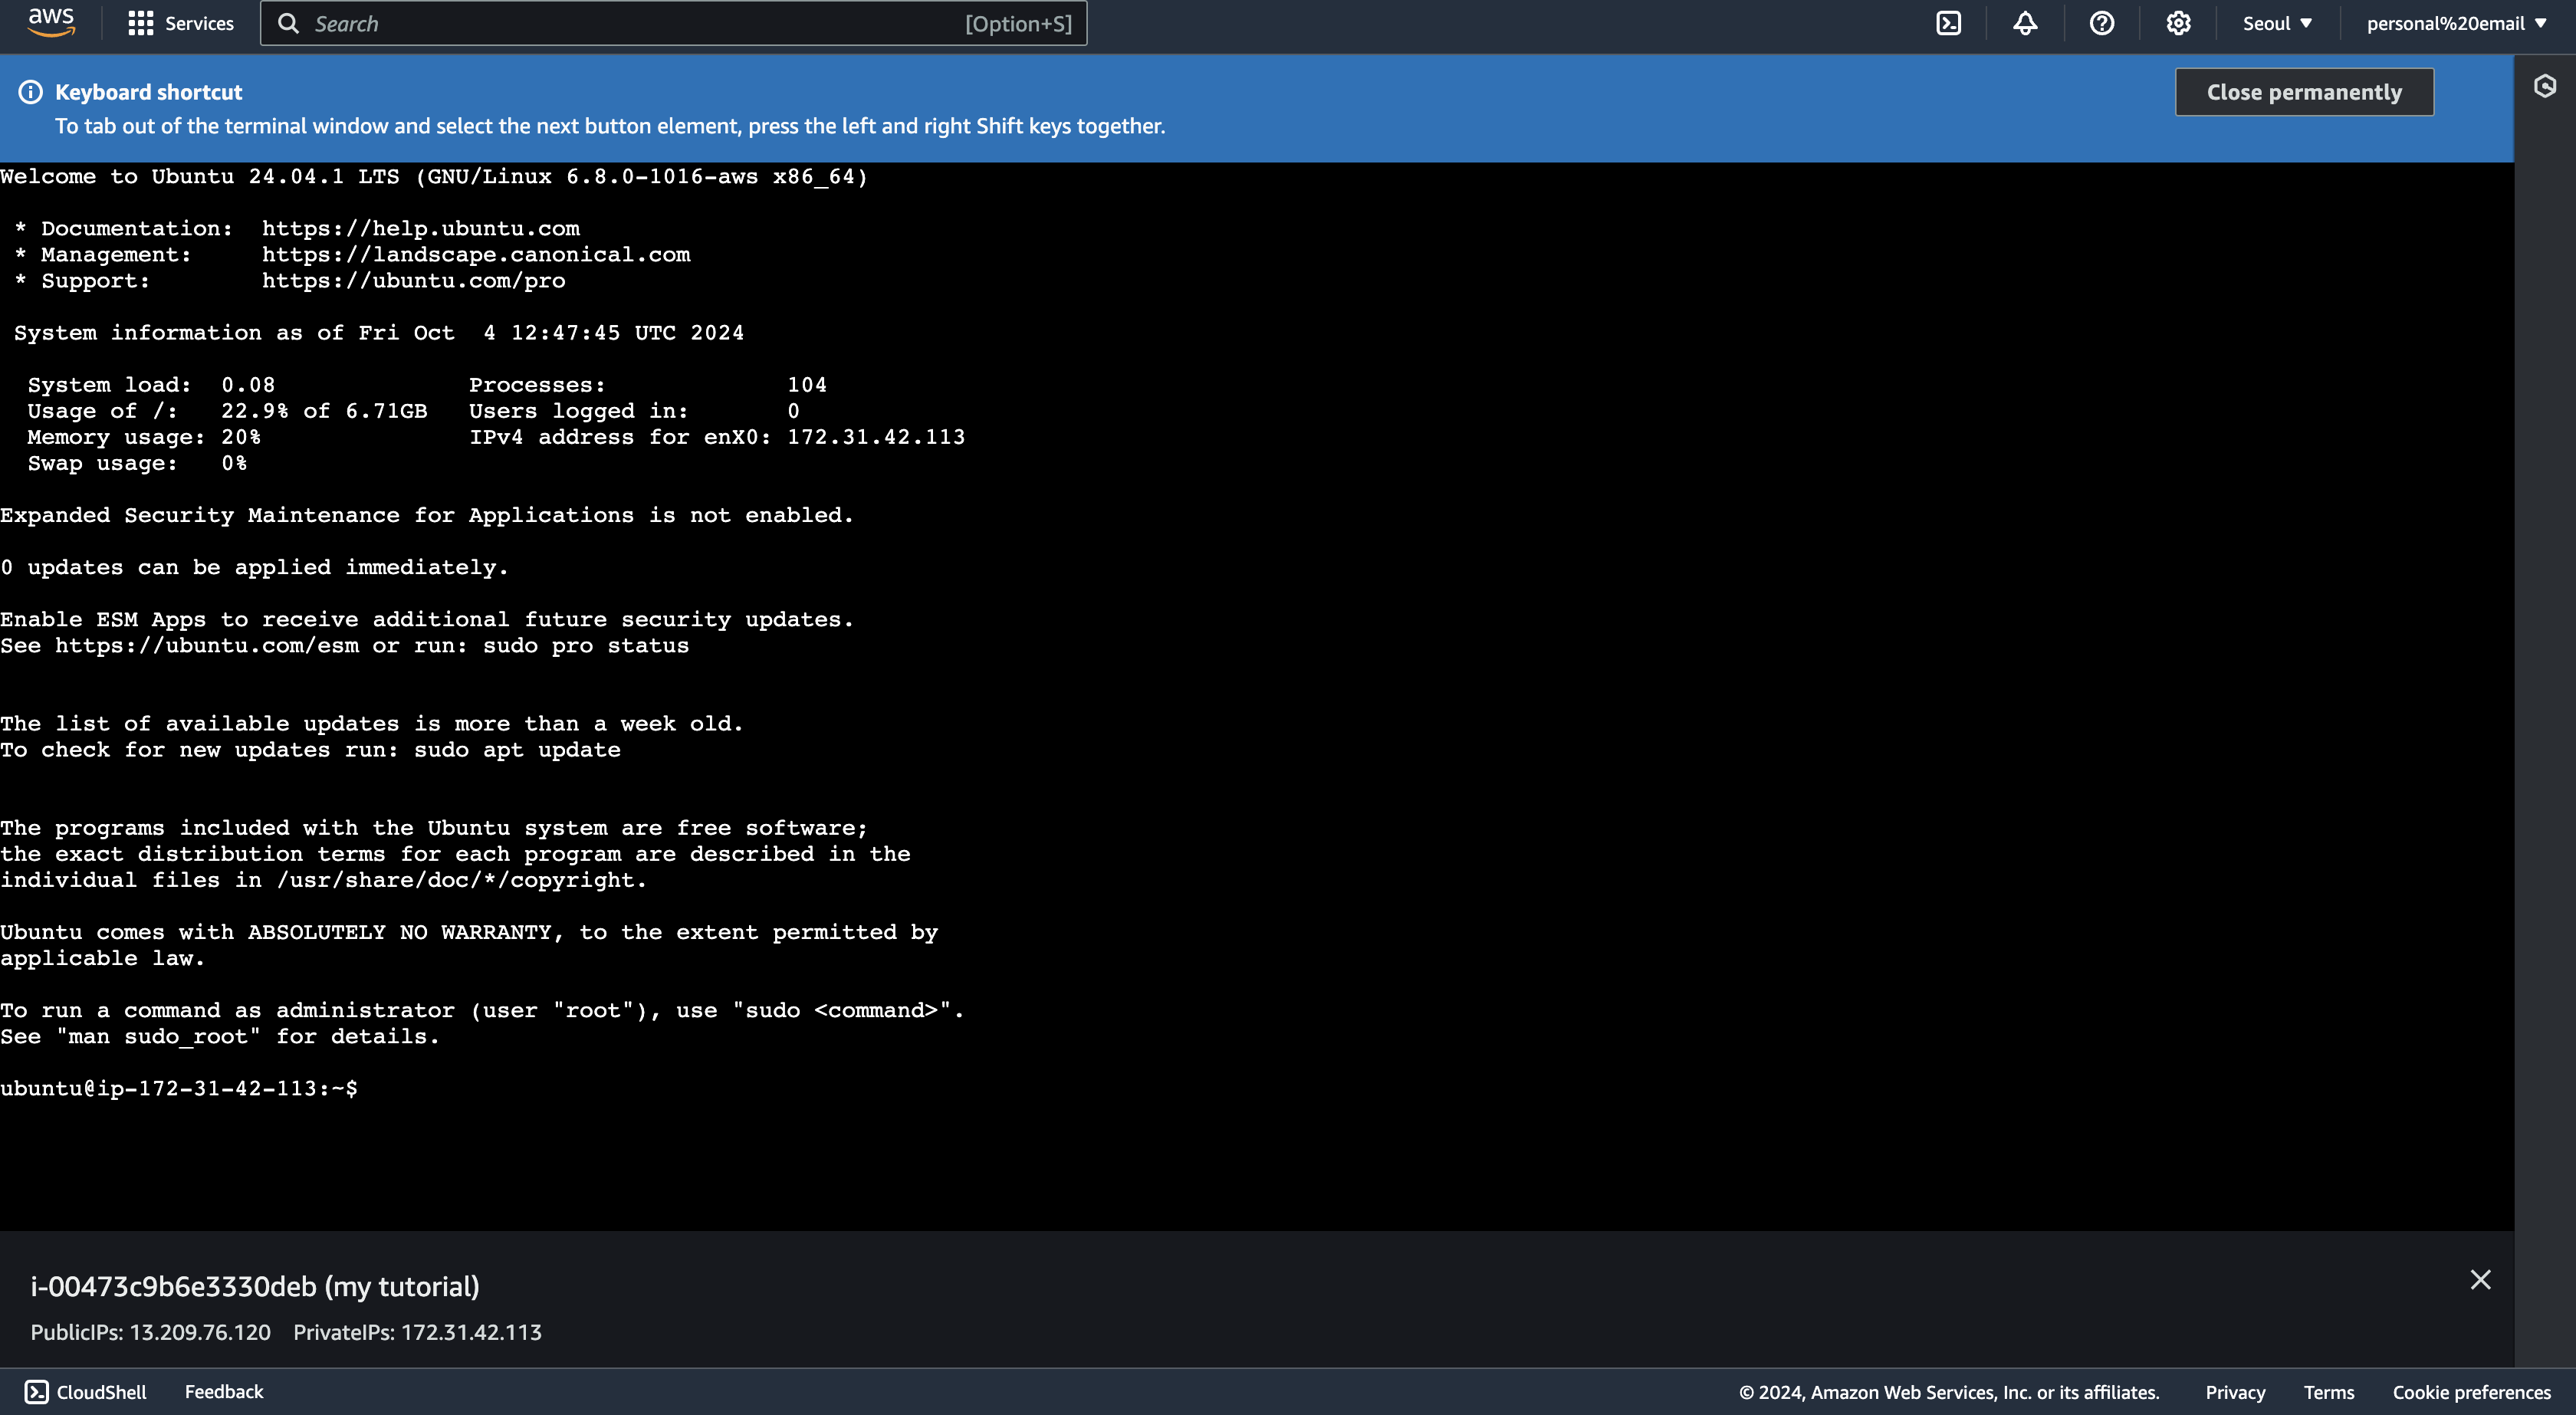
Task: Open the Services grid menu
Action: (141, 23)
